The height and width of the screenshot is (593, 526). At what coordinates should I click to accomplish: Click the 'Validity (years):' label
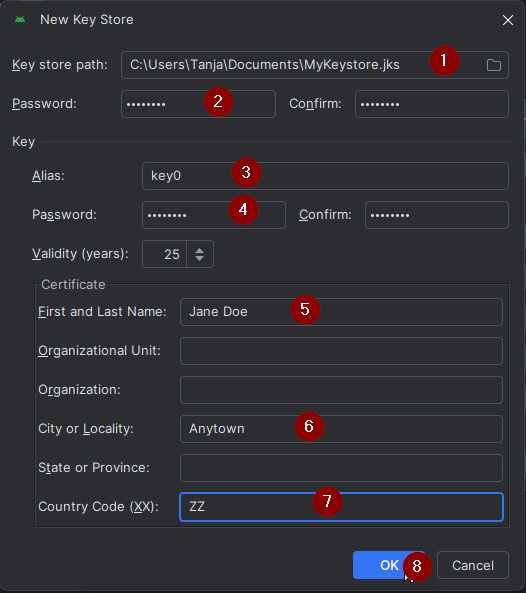[80, 253]
